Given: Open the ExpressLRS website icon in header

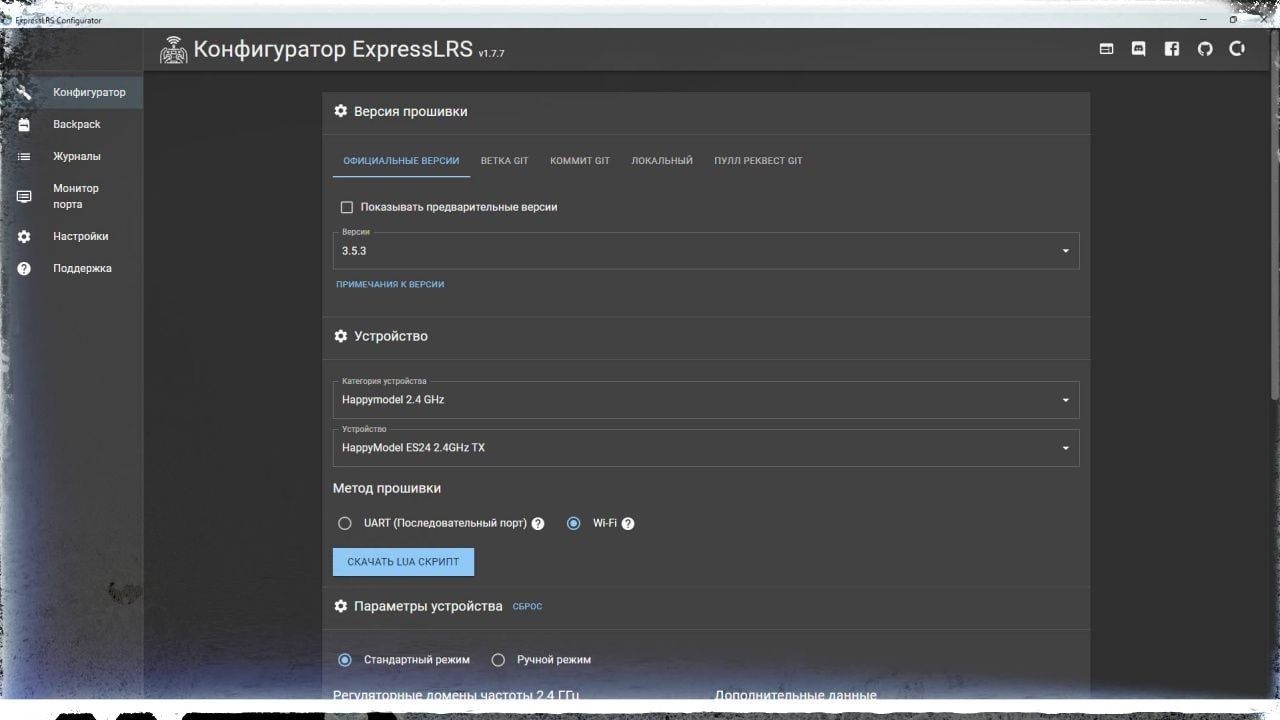Looking at the screenshot, I should pyautogui.click(x=1106, y=49).
